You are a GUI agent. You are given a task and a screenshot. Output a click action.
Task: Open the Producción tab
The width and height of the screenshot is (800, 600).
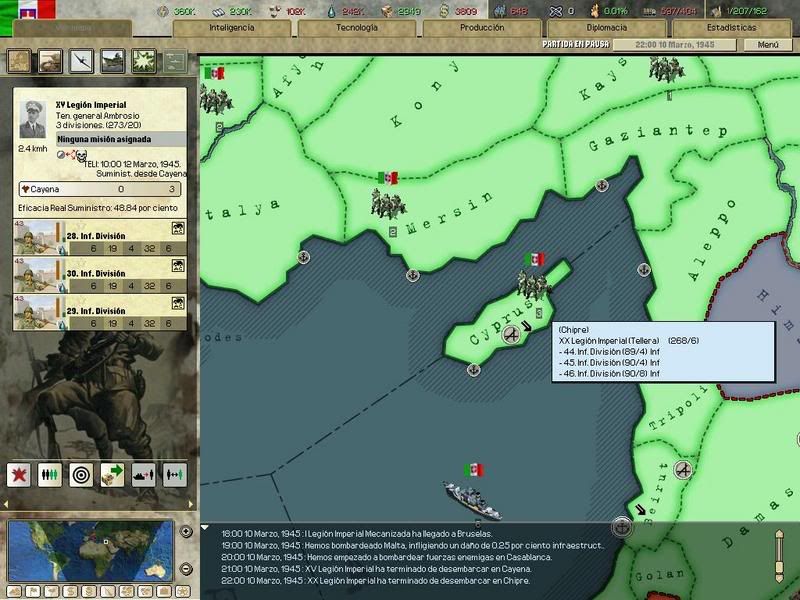(x=482, y=28)
